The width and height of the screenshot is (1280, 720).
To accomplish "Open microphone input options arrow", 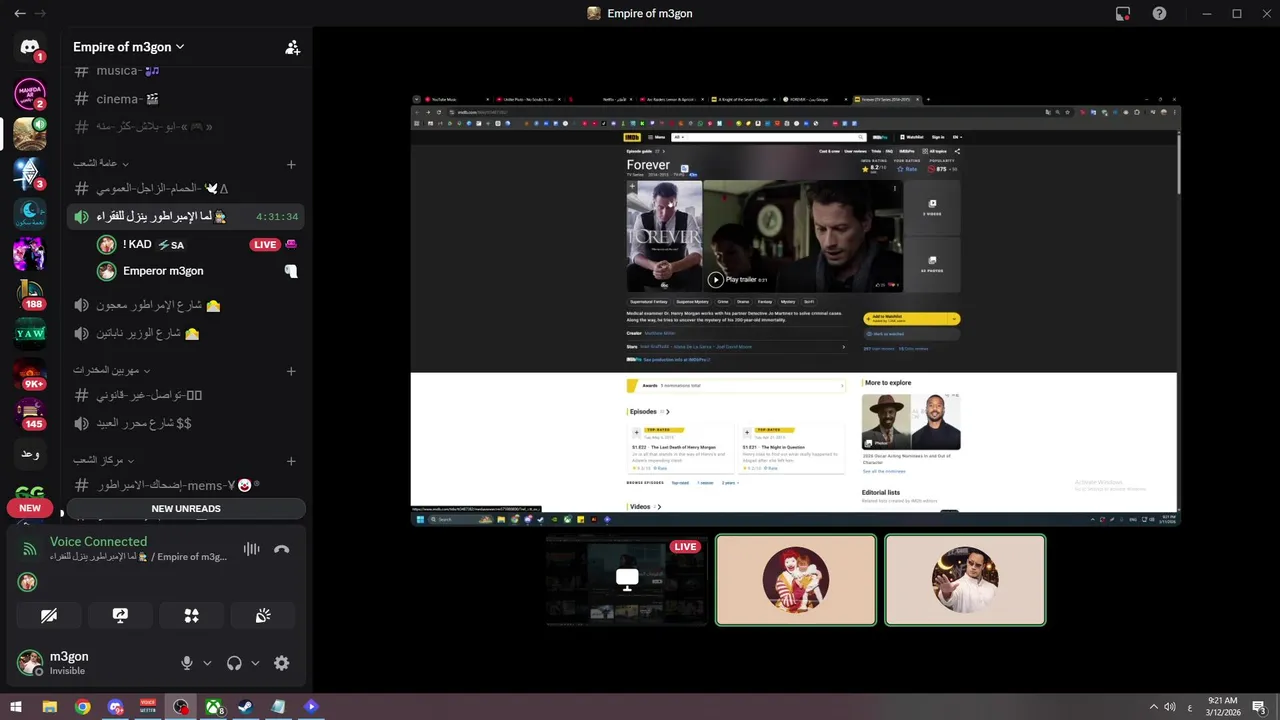I will click(207, 663).
